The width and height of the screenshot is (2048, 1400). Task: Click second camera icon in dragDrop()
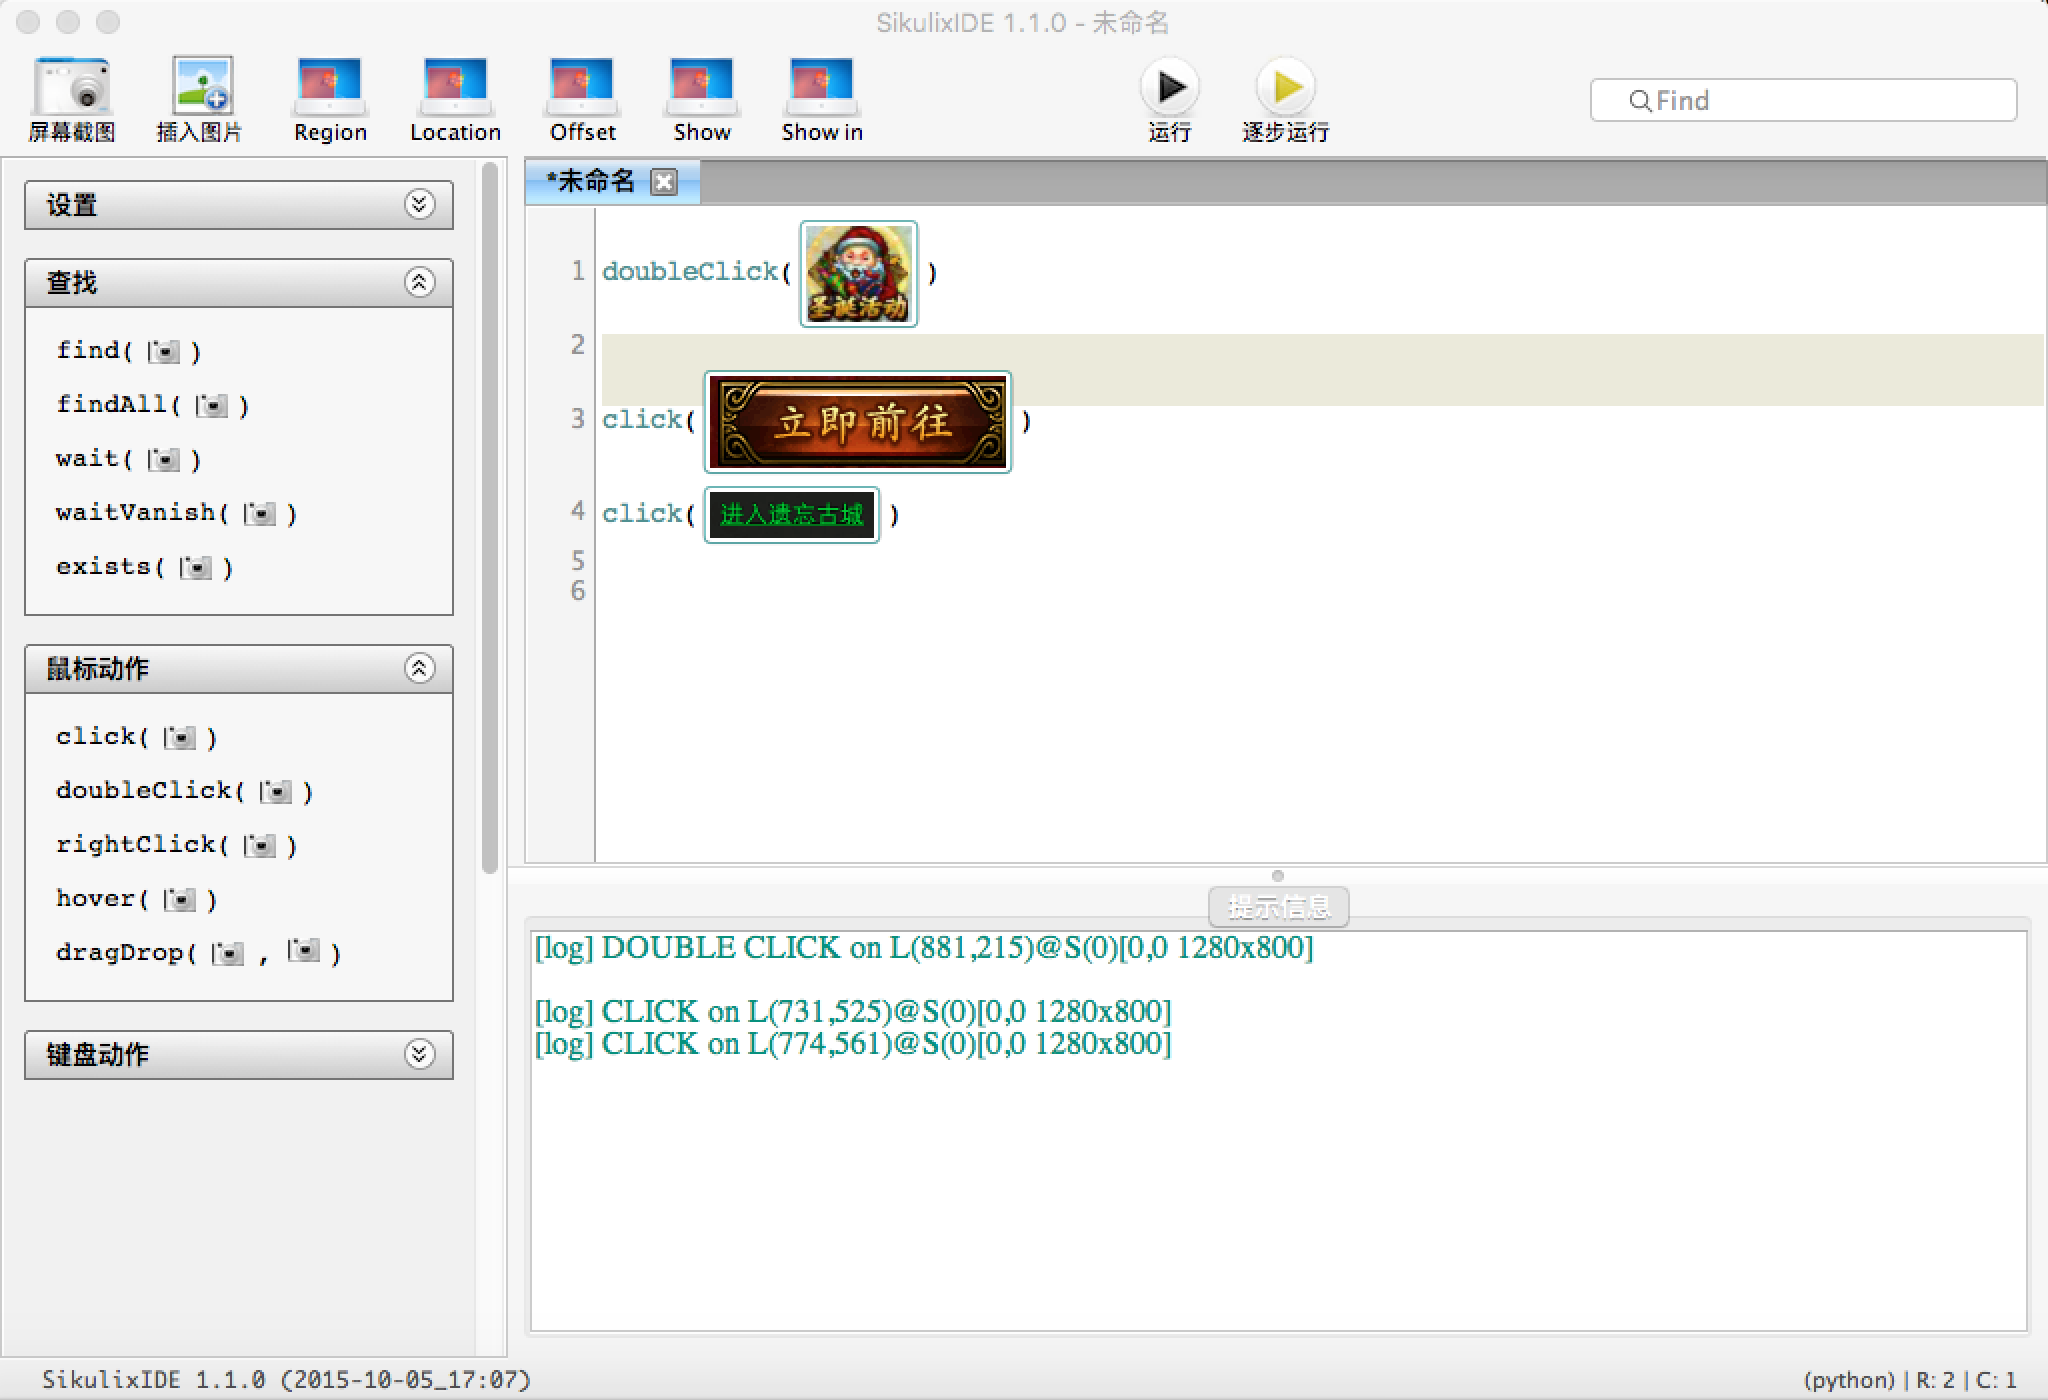click(x=303, y=950)
